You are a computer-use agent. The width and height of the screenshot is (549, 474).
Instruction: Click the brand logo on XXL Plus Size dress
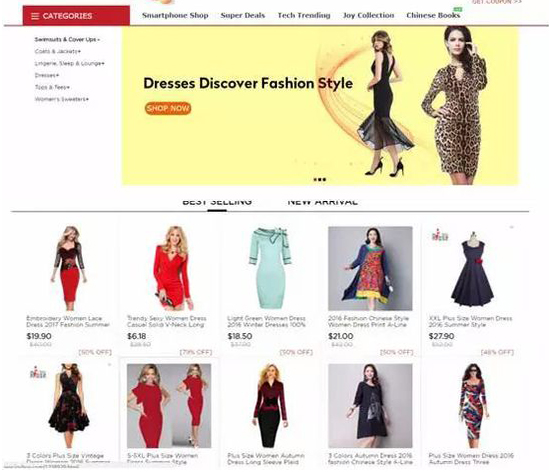[440, 235]
